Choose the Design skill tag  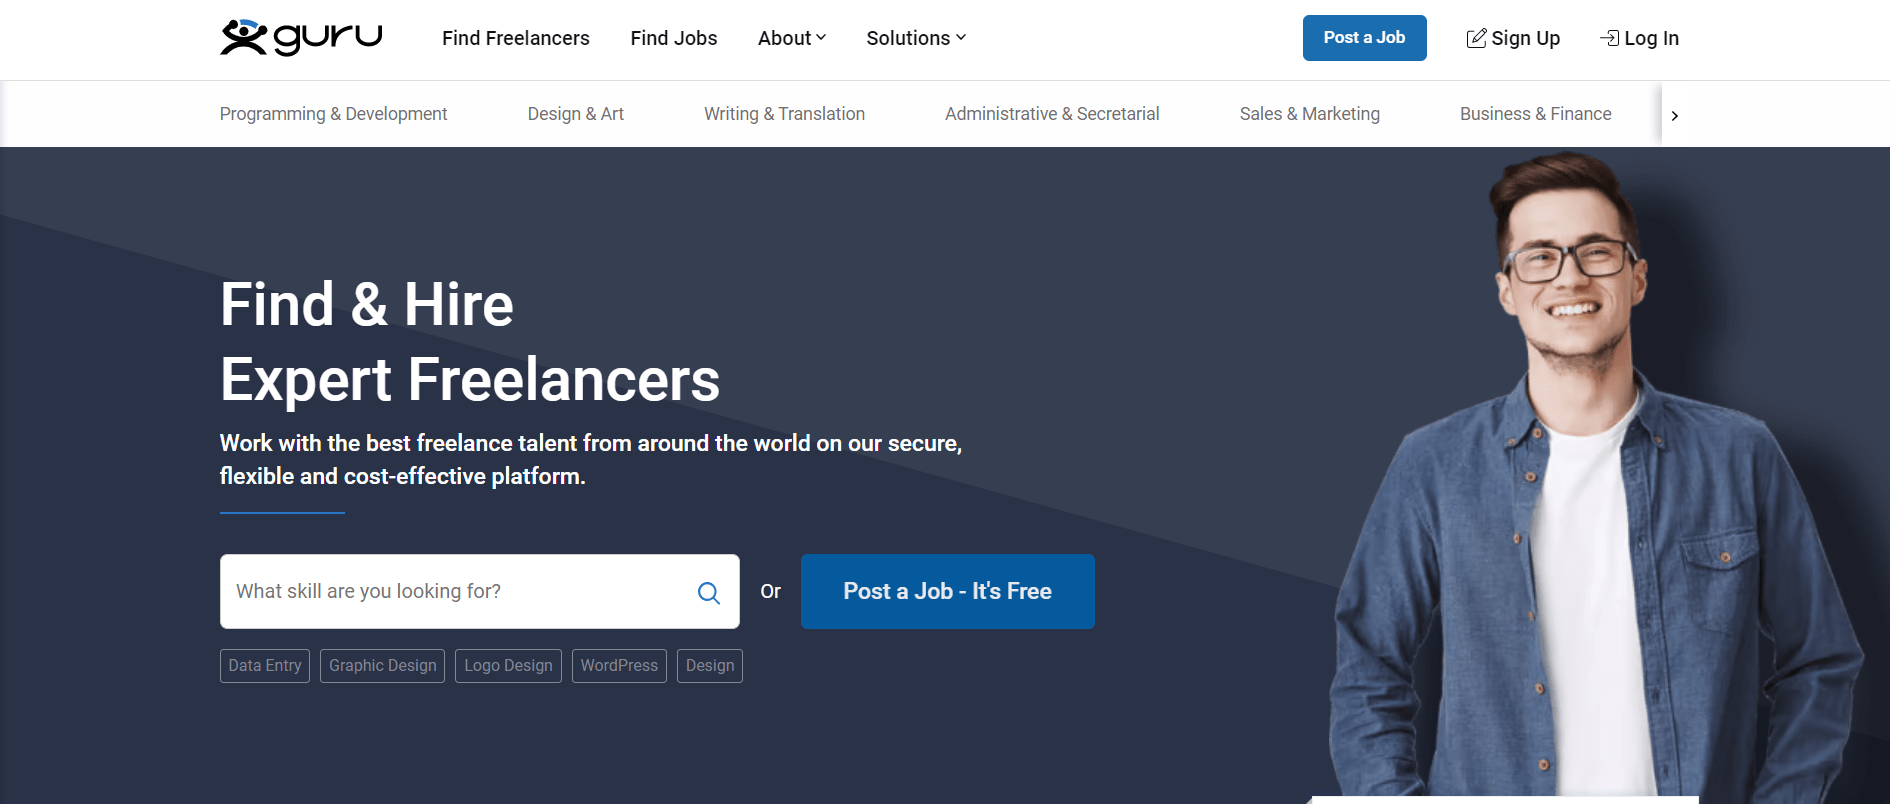[710, 666]
